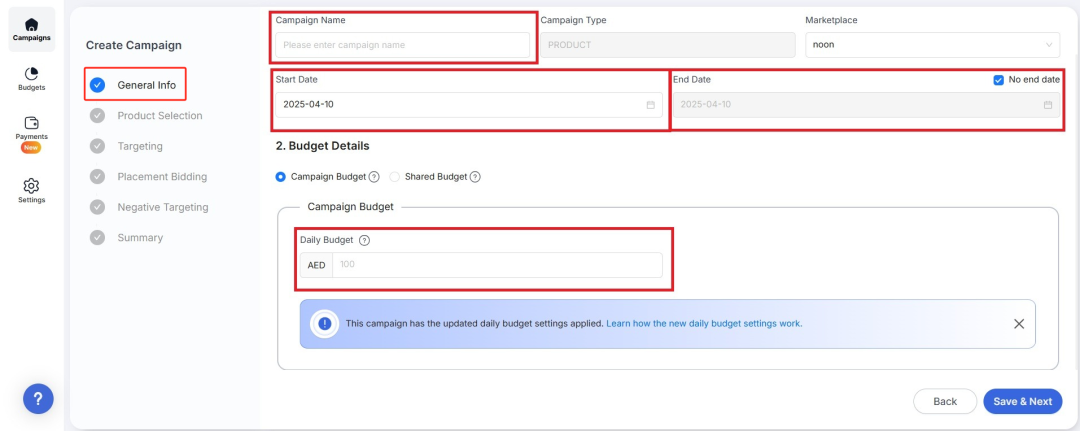Click the Shared Budget info icon

475,177
